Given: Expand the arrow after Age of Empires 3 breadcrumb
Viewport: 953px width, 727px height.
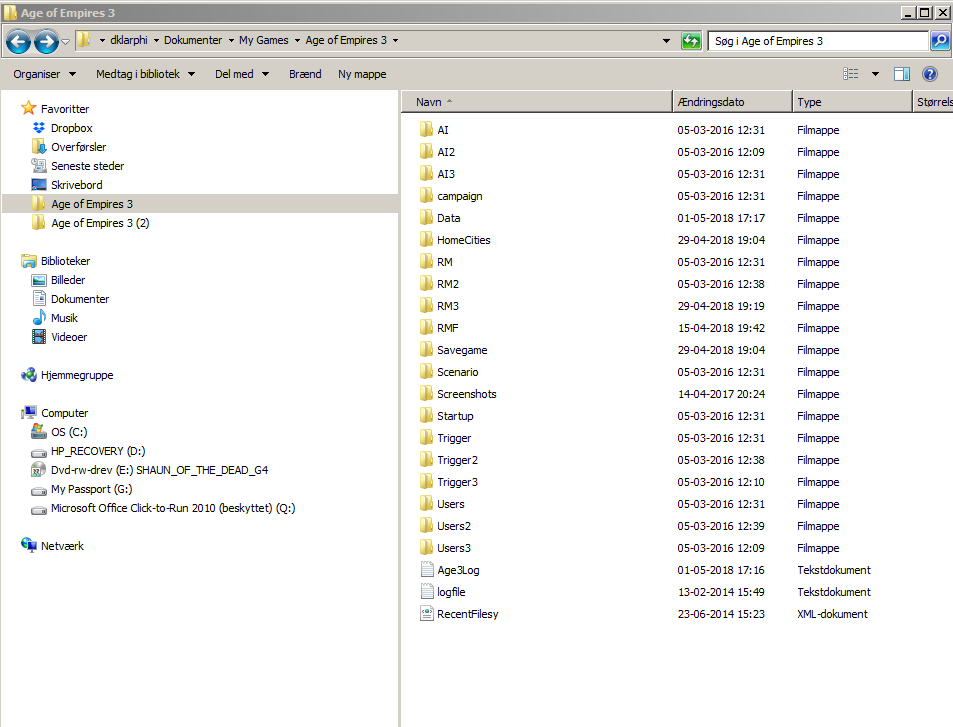Looking at the screenshot, I should pyautogui.click(x=395, y=40).
